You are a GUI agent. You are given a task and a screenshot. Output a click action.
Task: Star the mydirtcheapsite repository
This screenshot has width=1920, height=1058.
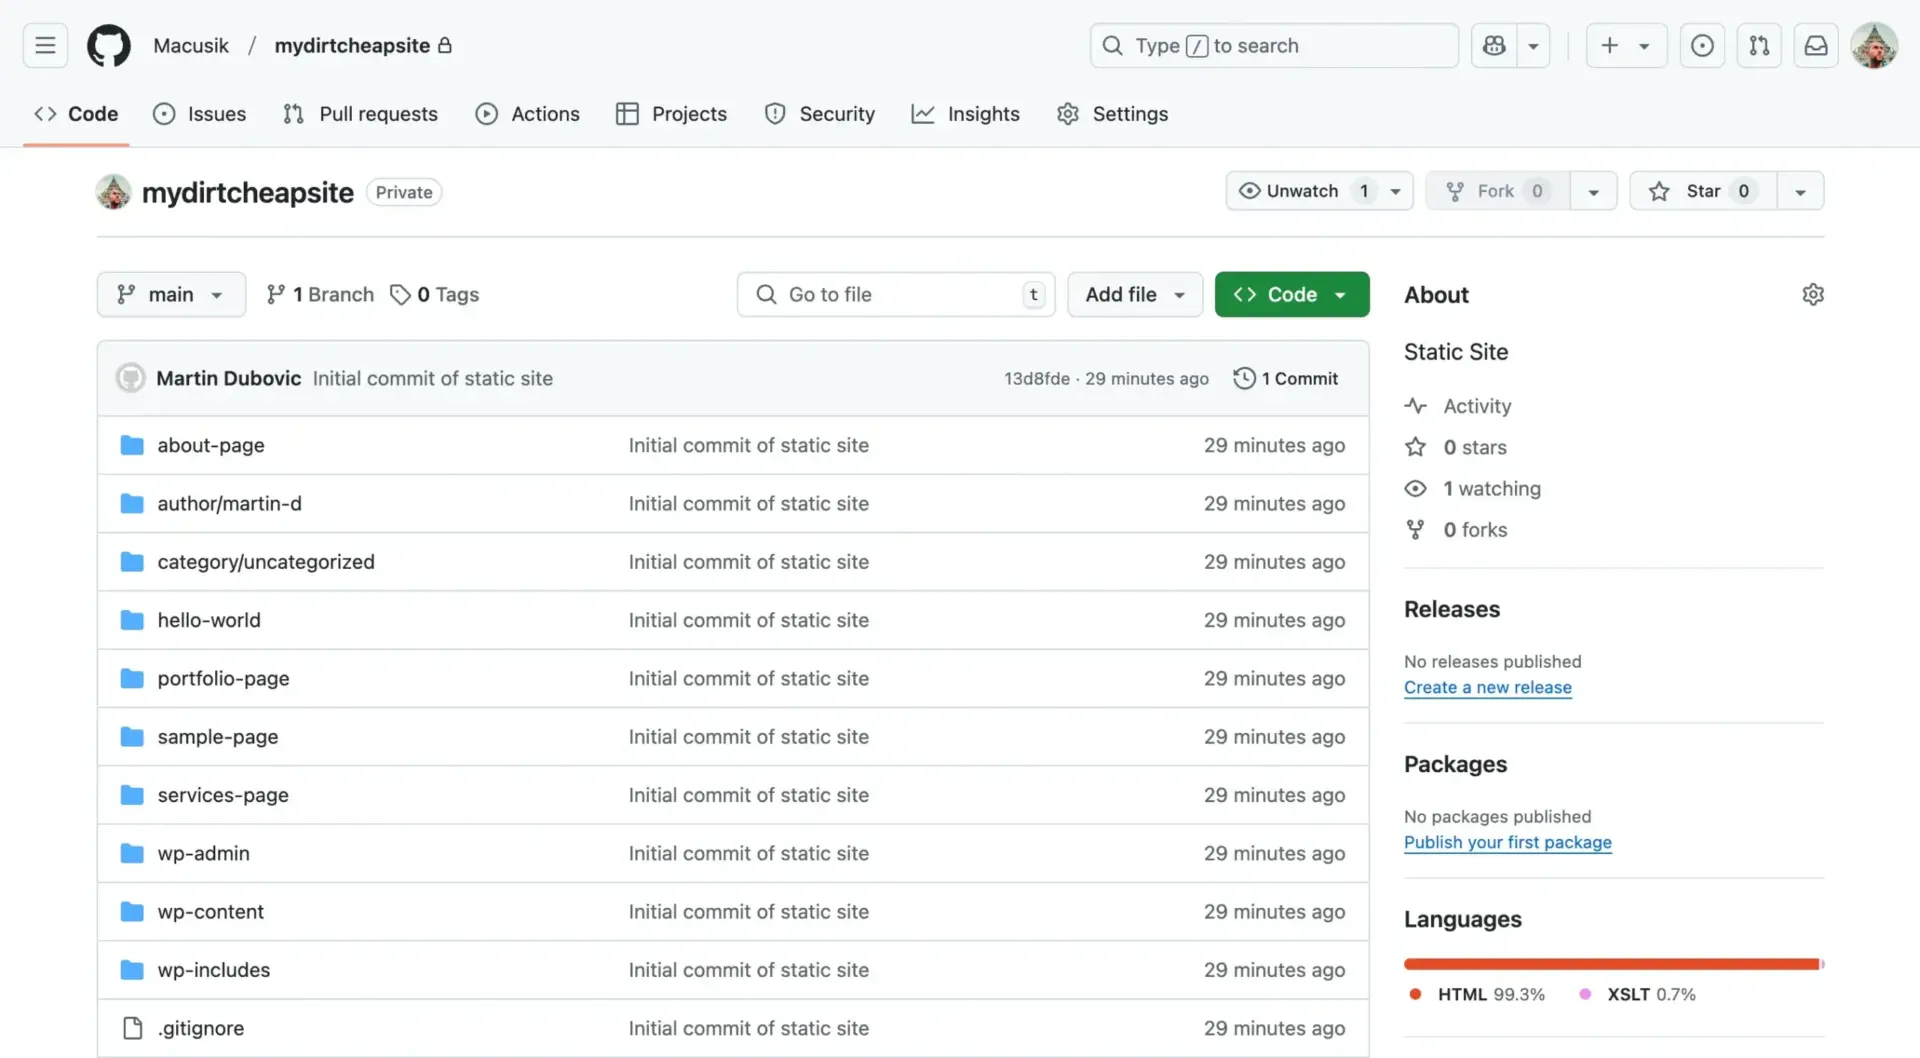(x=1702, y=191)
